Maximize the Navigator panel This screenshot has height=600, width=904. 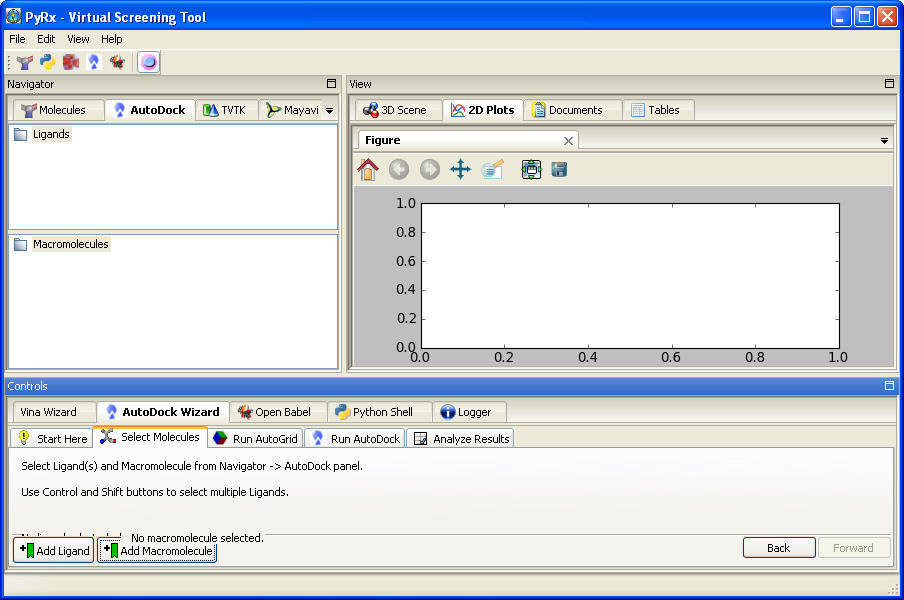click(x=332, y=84)
